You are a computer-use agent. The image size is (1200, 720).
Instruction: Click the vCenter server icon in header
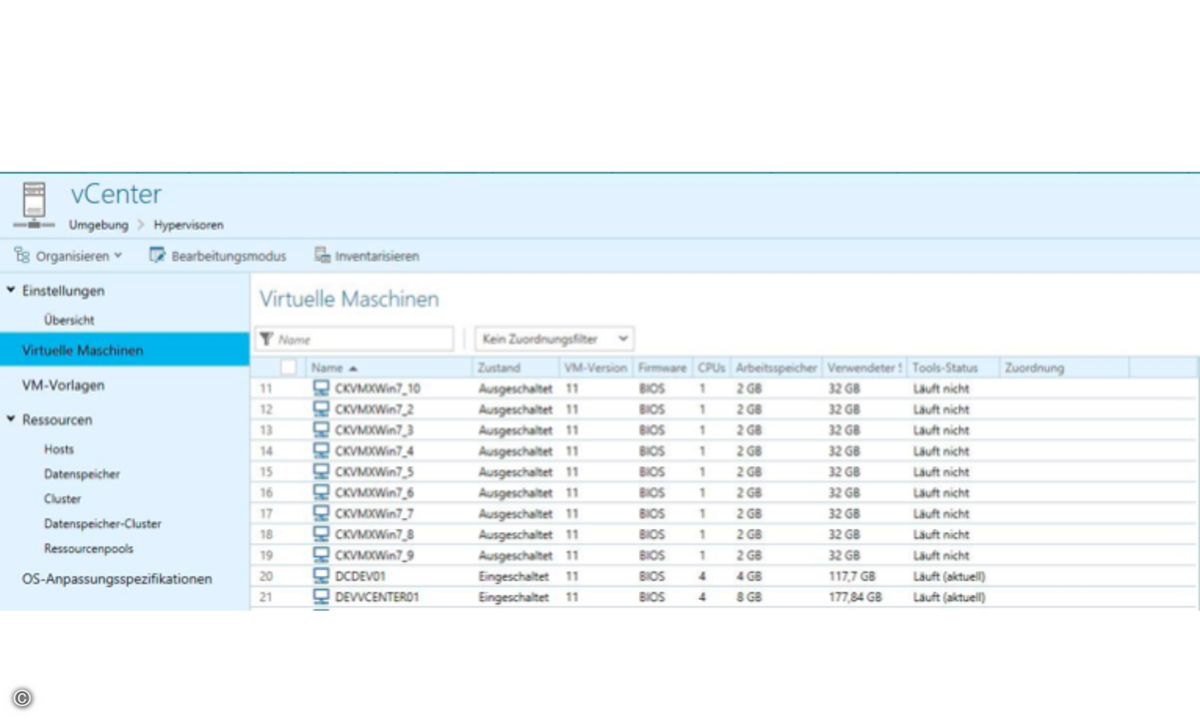[x=35, y=206]
